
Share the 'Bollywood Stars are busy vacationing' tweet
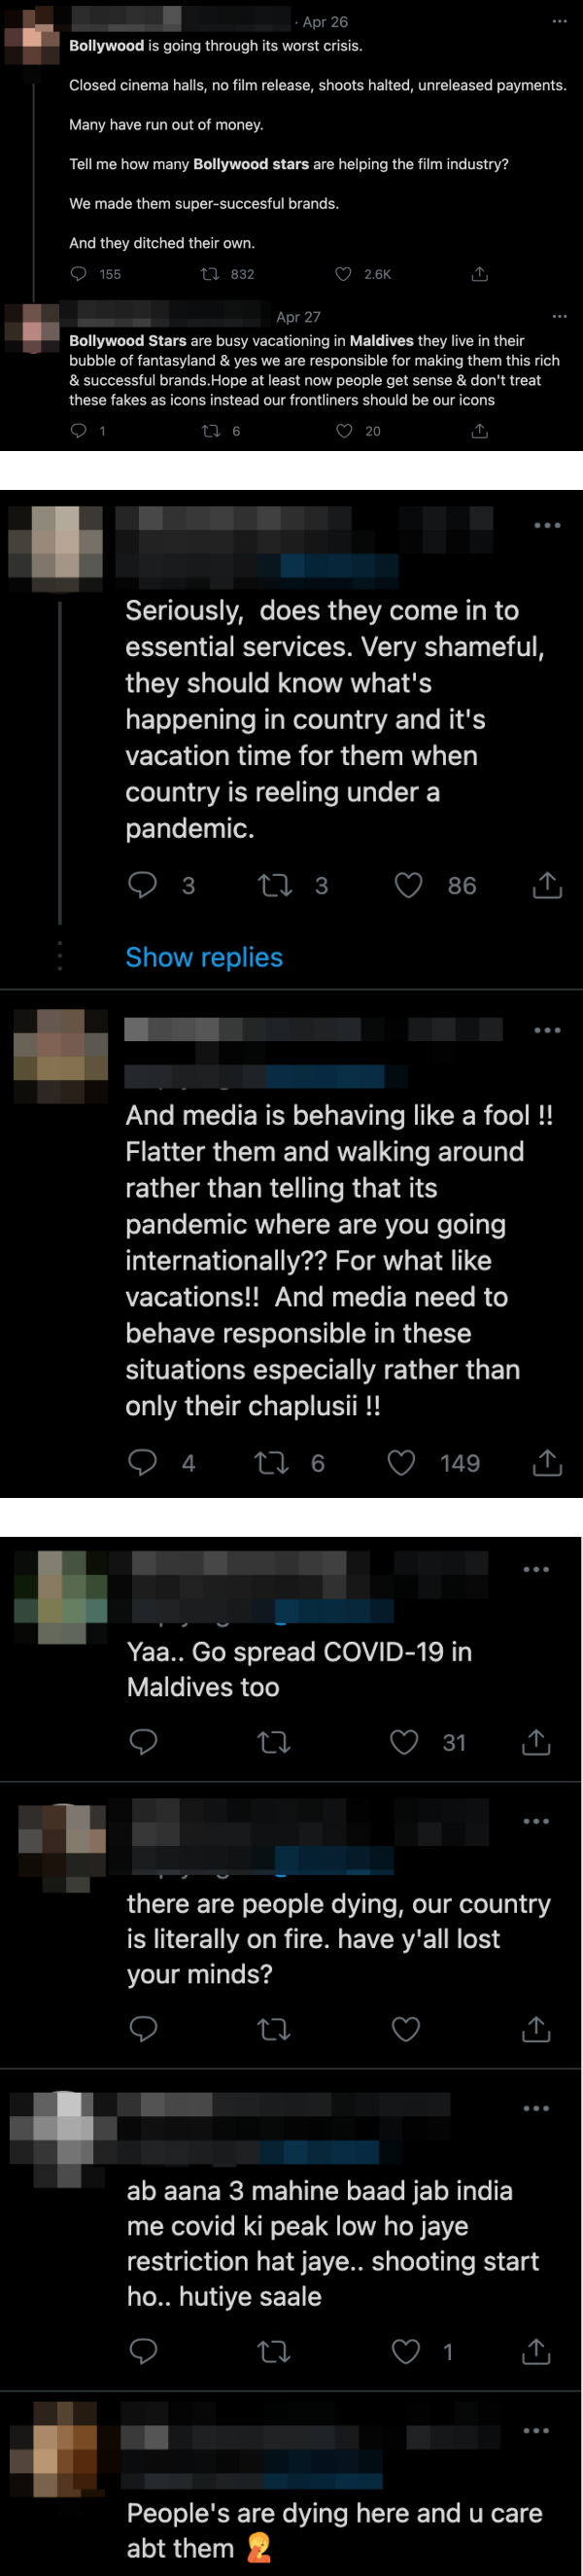(x=480, y=431)
